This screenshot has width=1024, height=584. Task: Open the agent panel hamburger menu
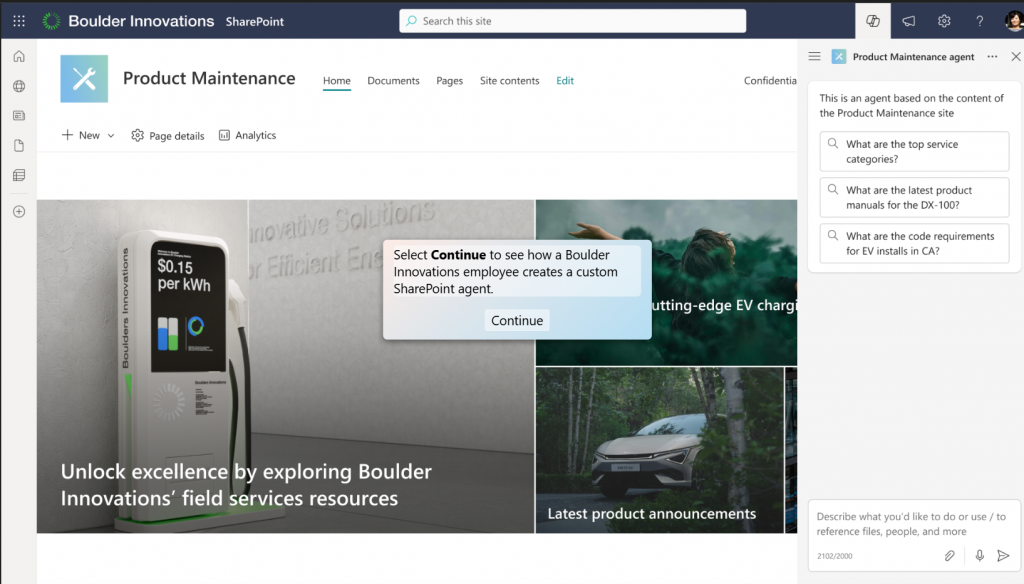814,56
